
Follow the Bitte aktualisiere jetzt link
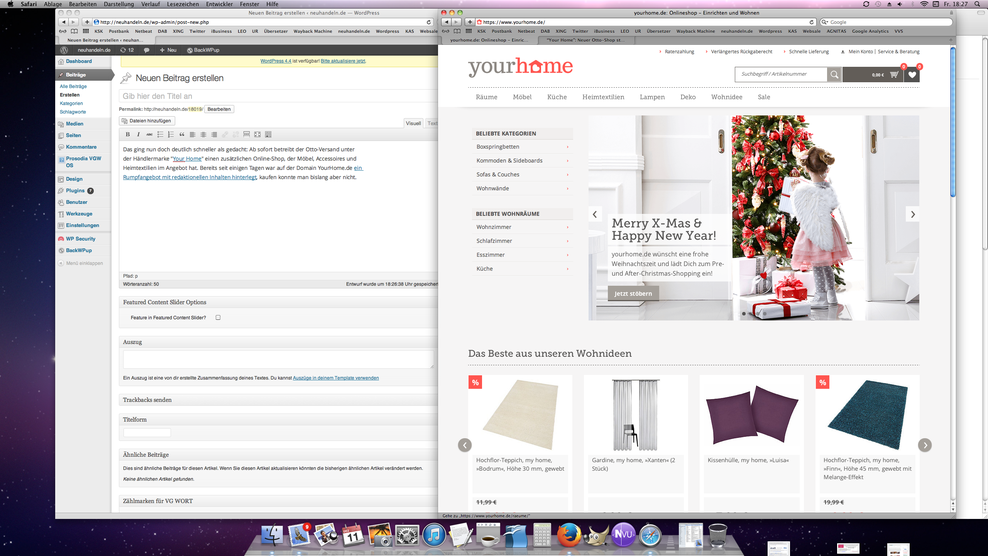click(343, 61)
